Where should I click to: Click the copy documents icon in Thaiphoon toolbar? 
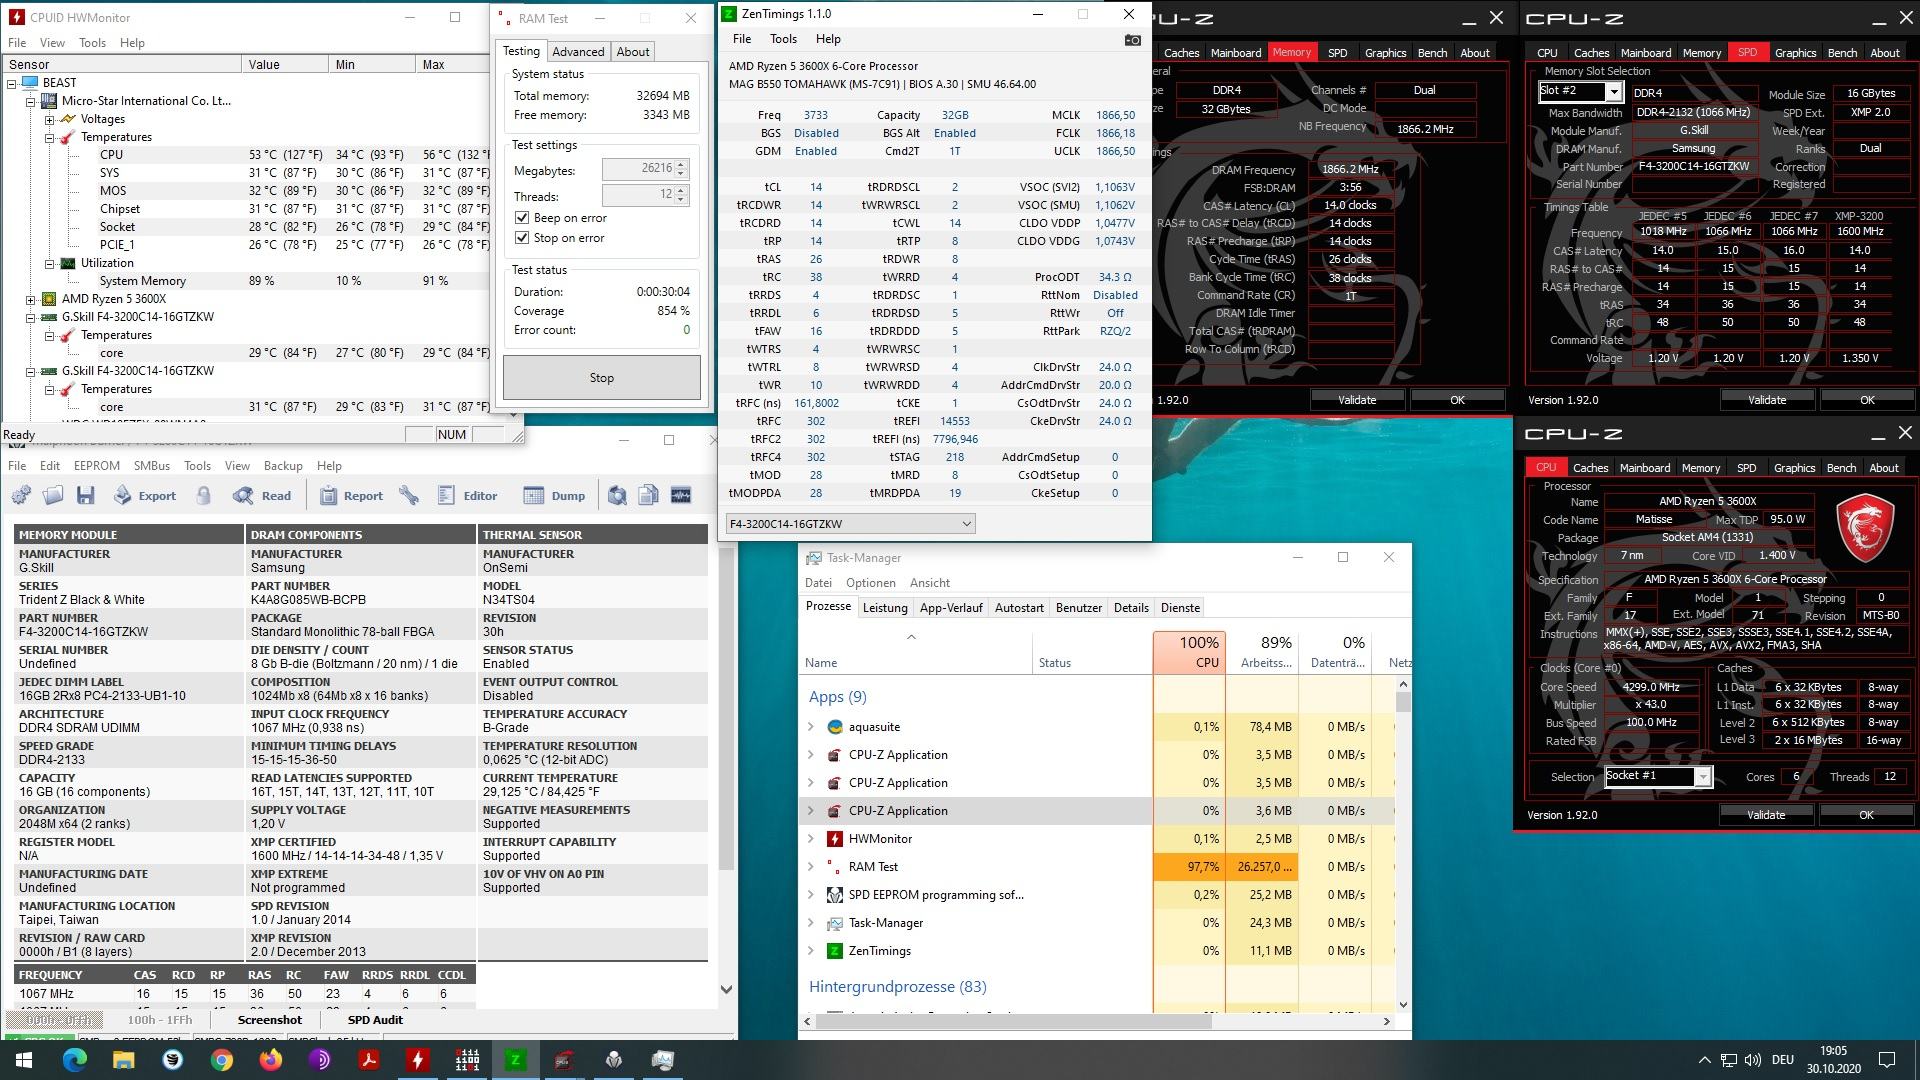pyautogui.click(x=649, y=495)
